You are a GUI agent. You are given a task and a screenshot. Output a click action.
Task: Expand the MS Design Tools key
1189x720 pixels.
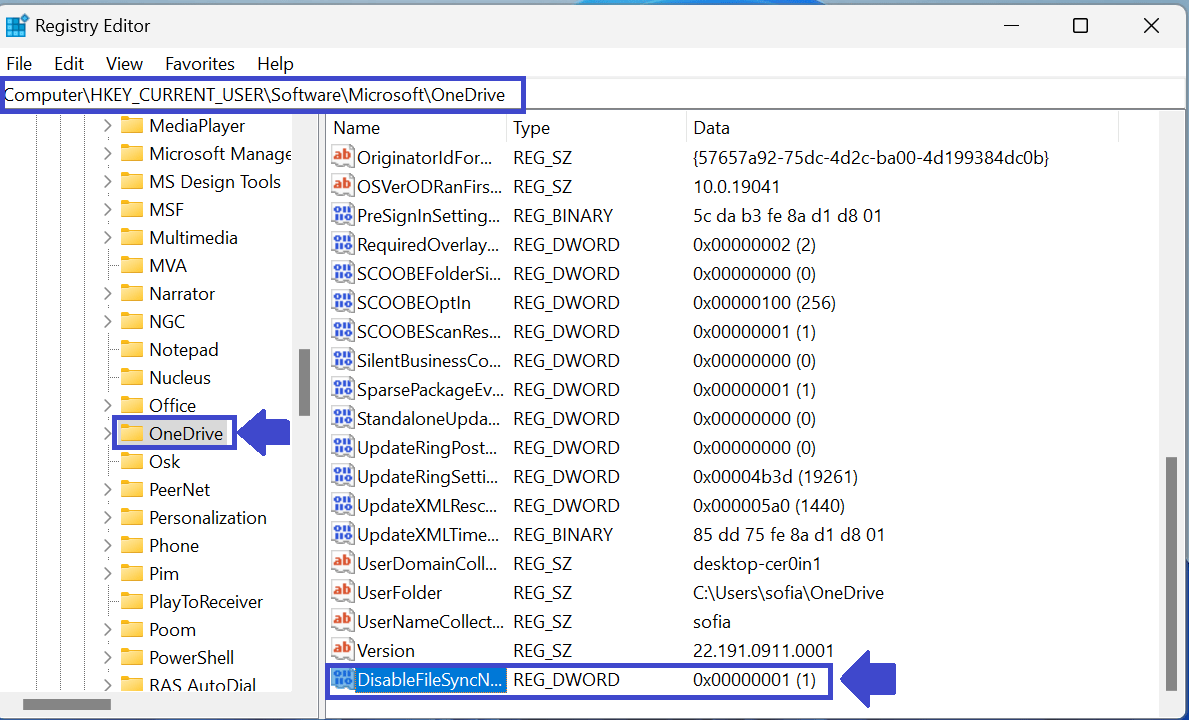point(107,182)
